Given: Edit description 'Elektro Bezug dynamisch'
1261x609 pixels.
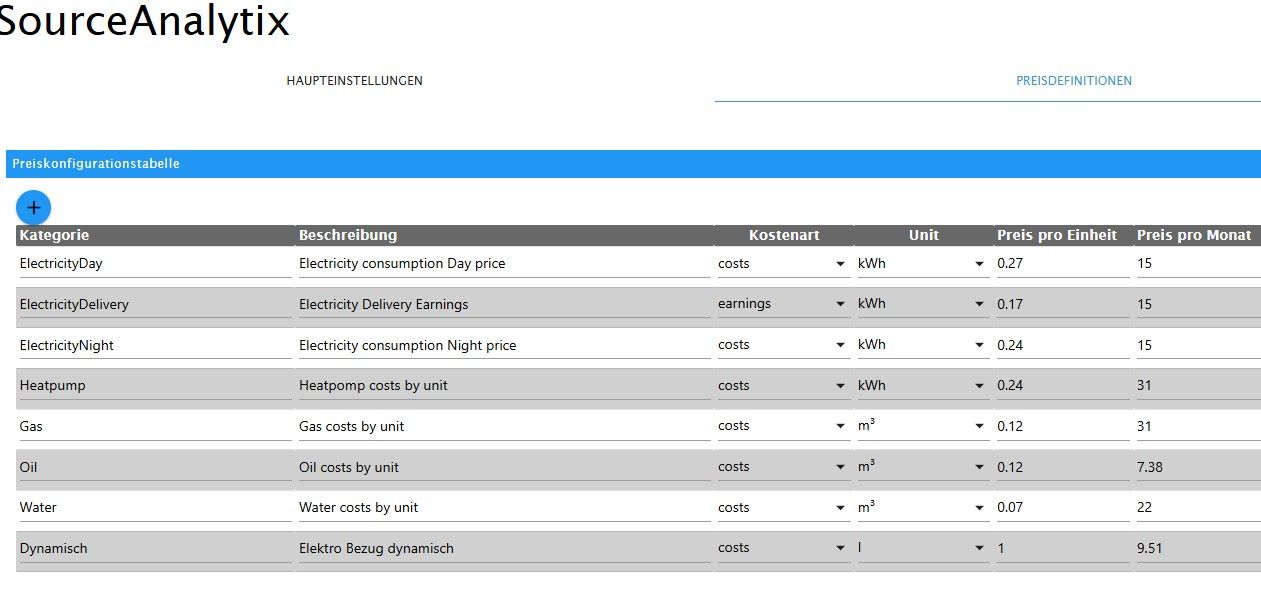Looking at the screenshot, I should [504, 548].
